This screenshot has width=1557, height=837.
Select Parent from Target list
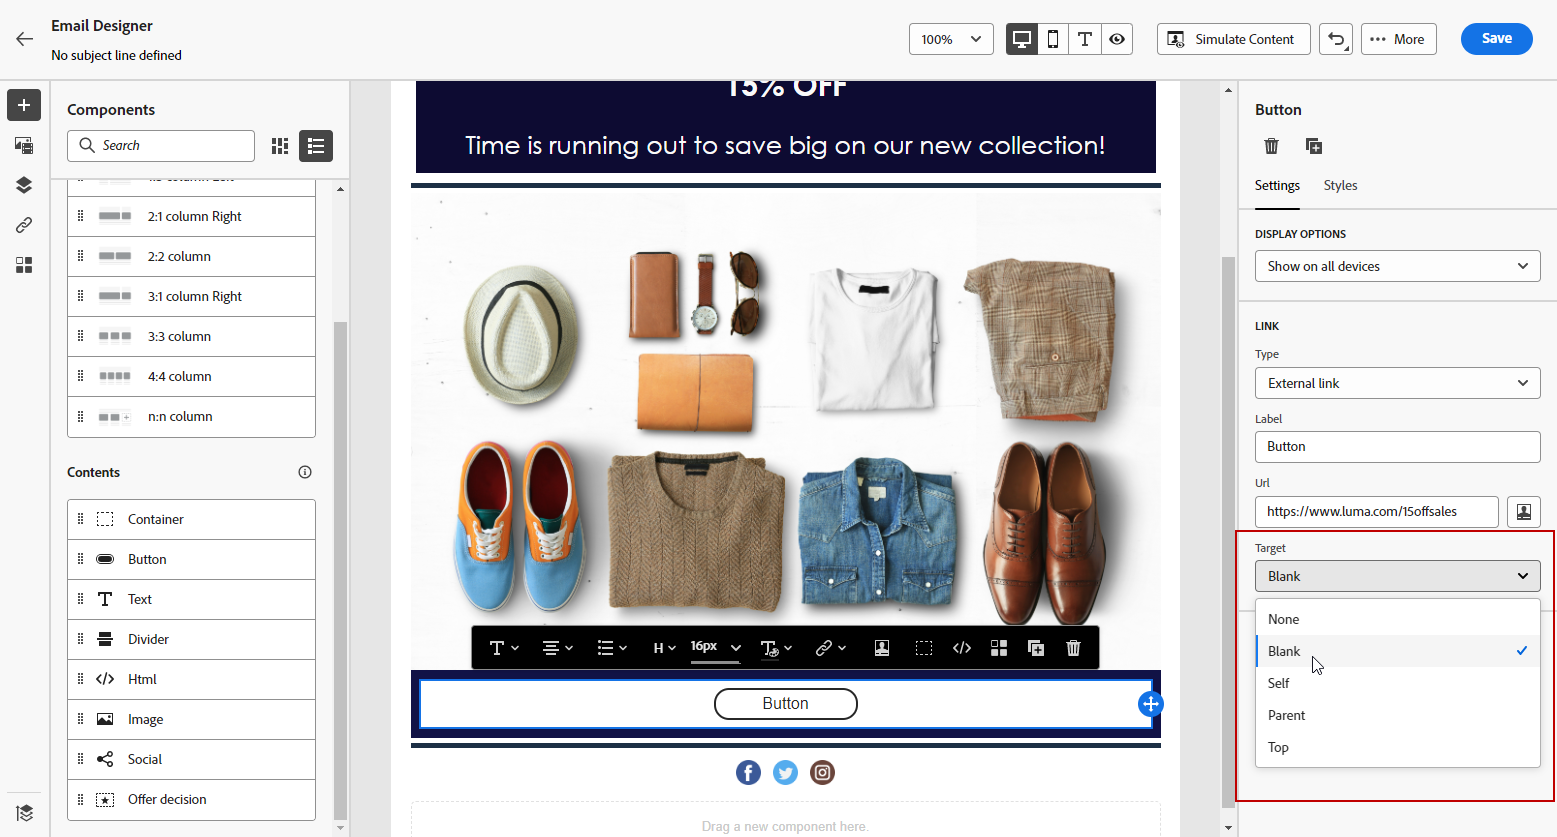[1397, 715]
